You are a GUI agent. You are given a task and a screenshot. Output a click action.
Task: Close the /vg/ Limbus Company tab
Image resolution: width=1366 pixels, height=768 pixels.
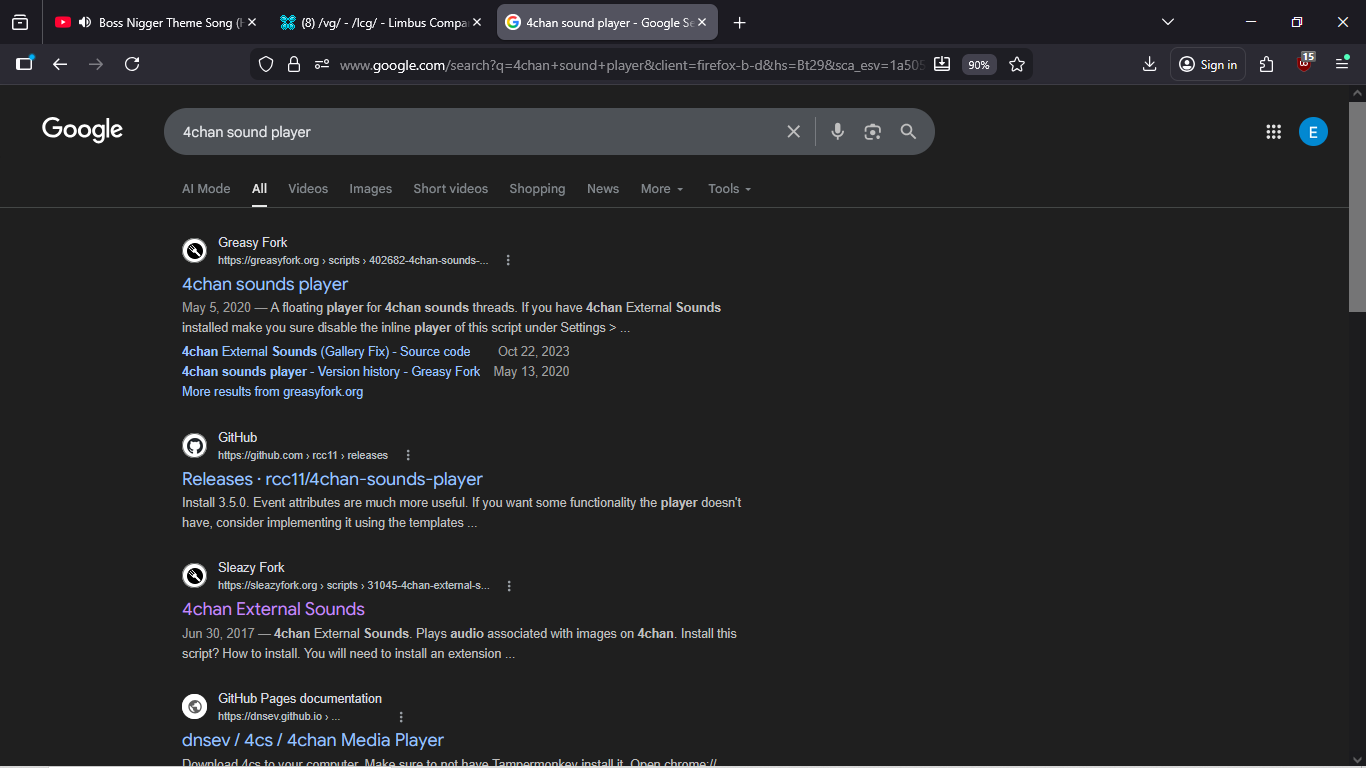point(476,22)
